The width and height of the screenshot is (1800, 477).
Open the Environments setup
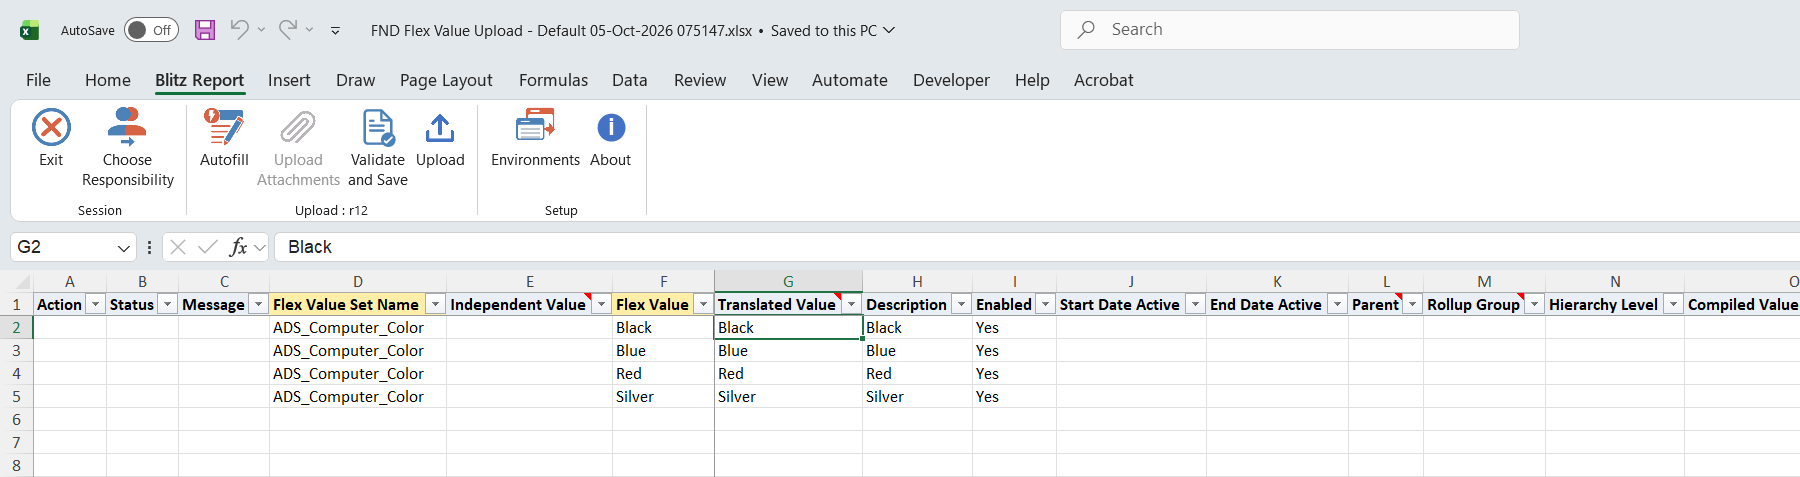535,138
